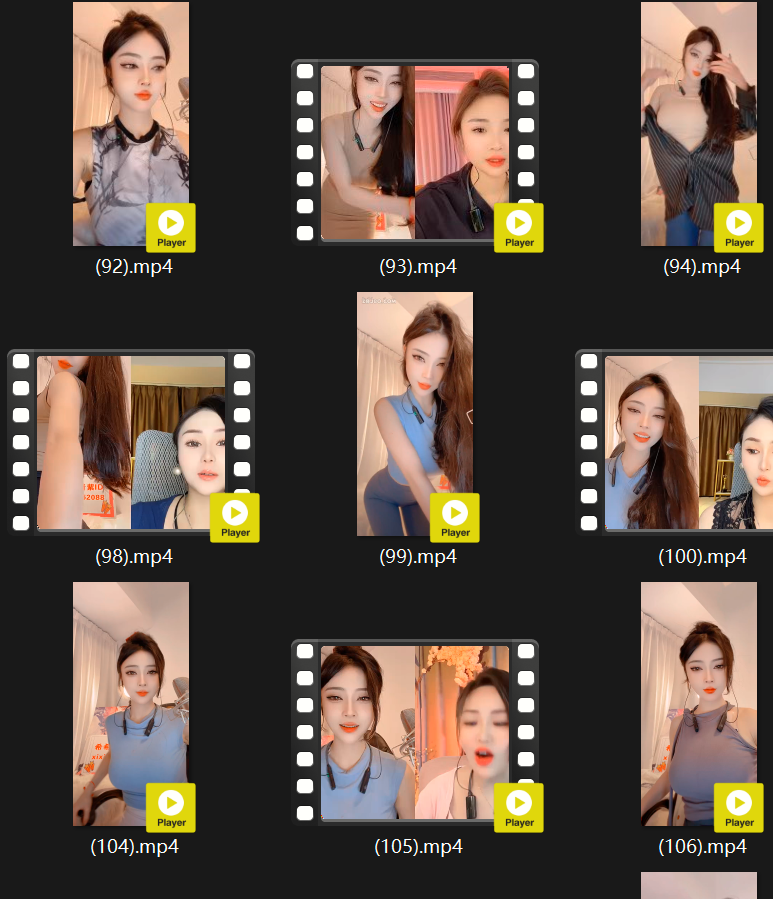Select the (93).mp4 filmstrip thumbnail
The image size is (773, 899).
tap(415, 153)
